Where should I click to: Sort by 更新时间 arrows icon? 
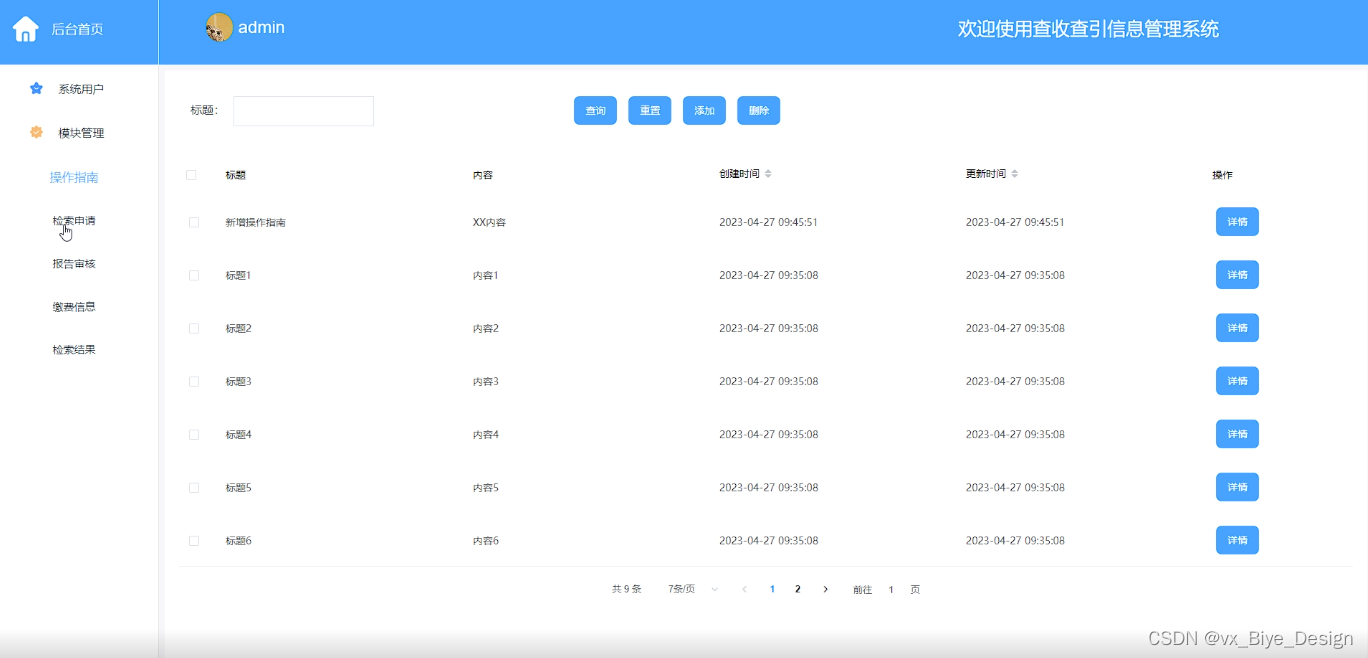click(x=1014, y=174)
